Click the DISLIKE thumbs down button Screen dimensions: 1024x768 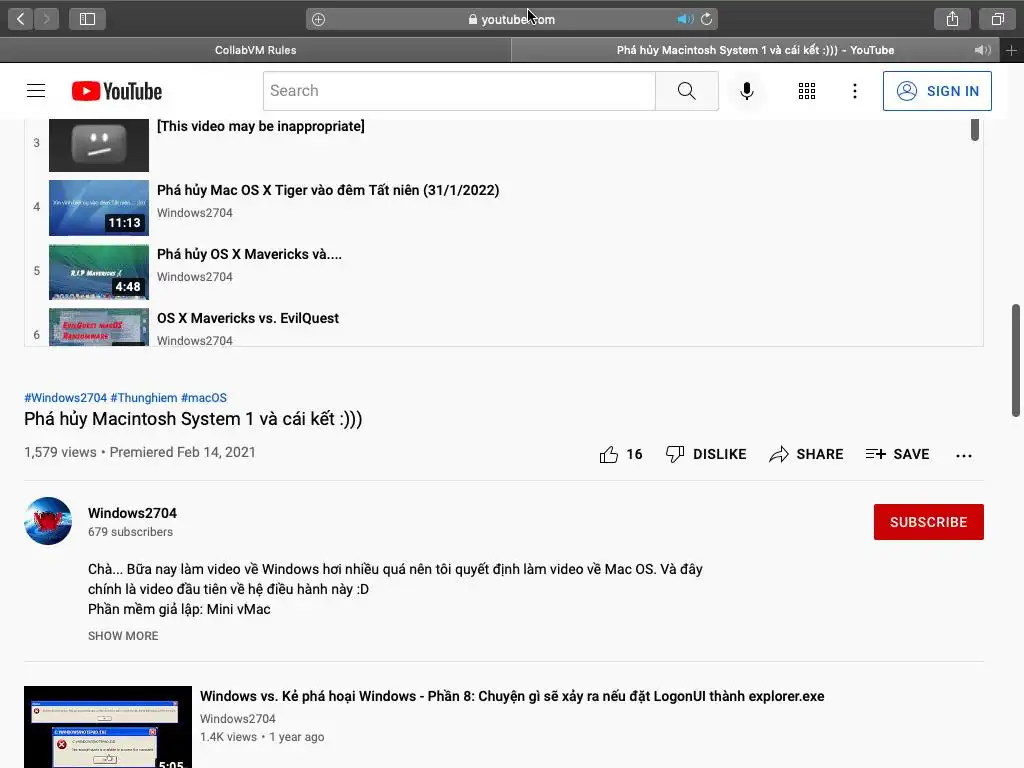[705, 454]
